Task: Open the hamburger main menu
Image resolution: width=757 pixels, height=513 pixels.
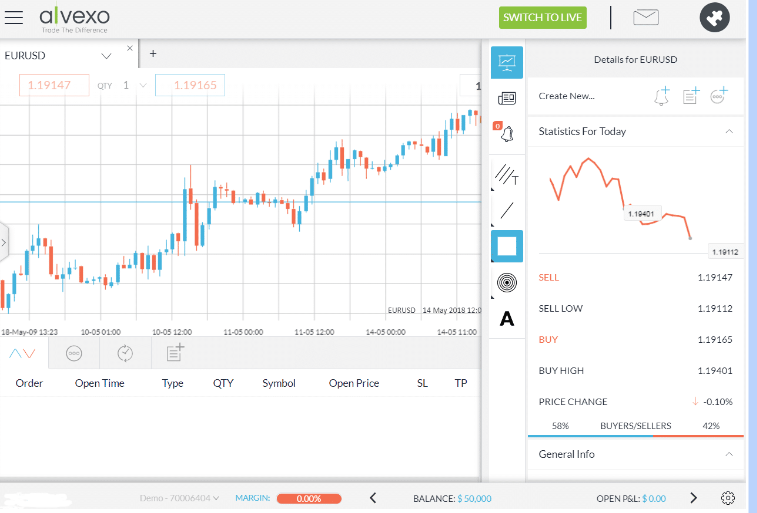Action: pos(14,17)
